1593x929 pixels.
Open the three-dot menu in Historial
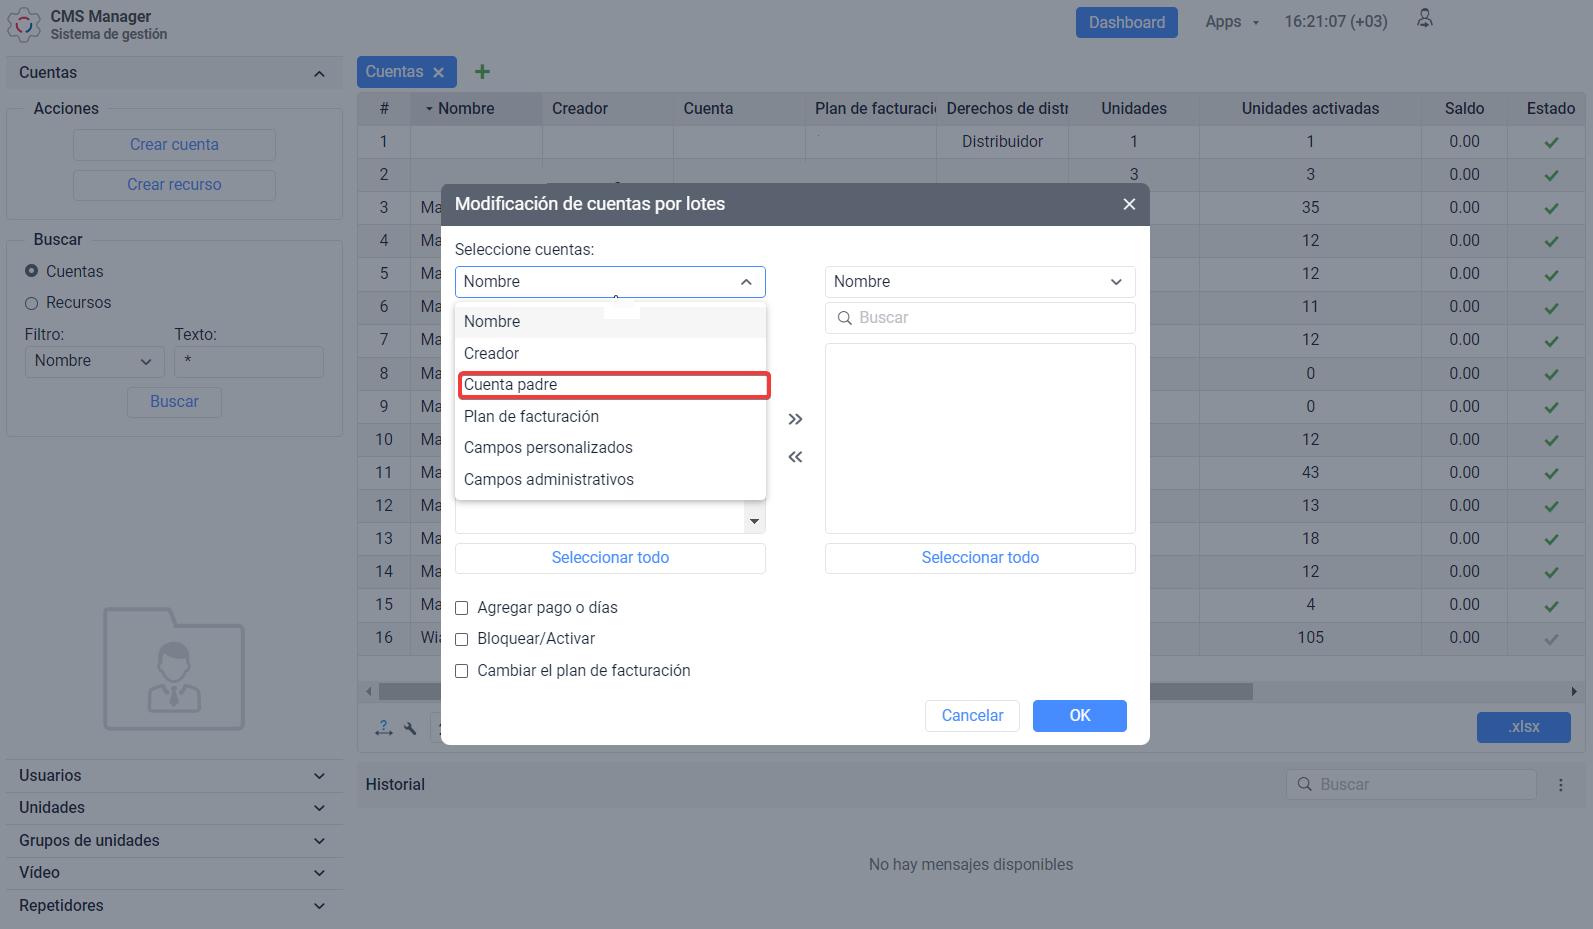pyautogui.click(x=1560, y=785)
